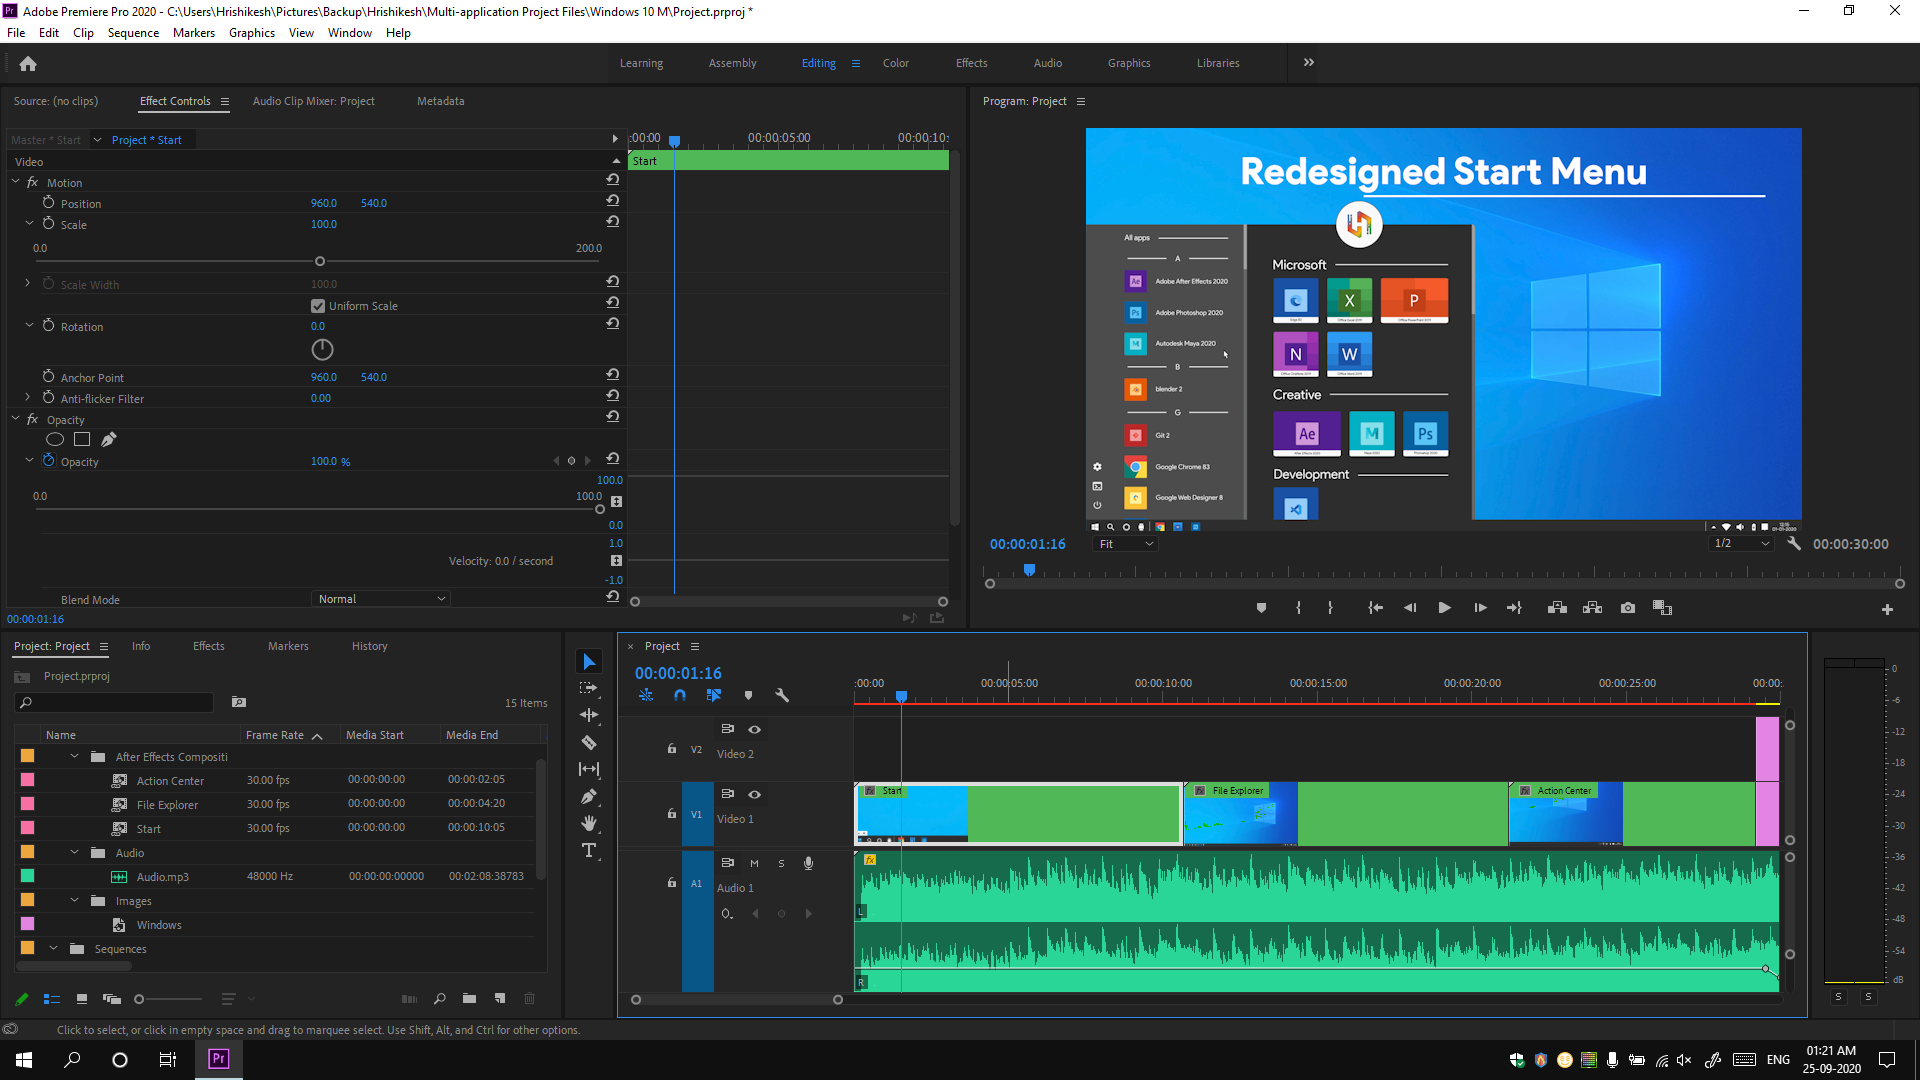
Task: Export frame with camera icon
Action: click(1628, 608)
